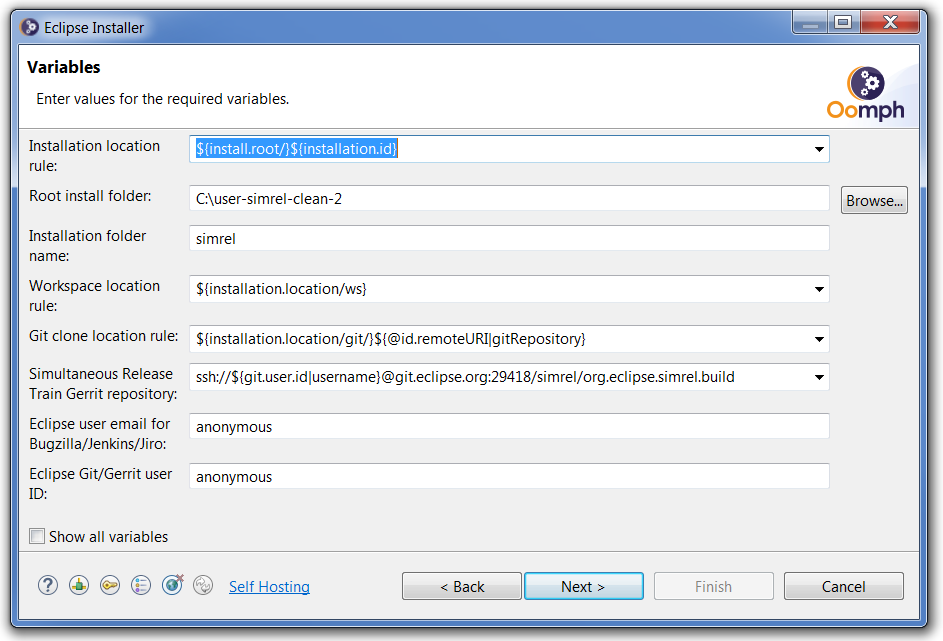This screenshot has width=943, height=641.
Task: Click the 'Root install folder:' label
Action: click(x=90, y=196)
